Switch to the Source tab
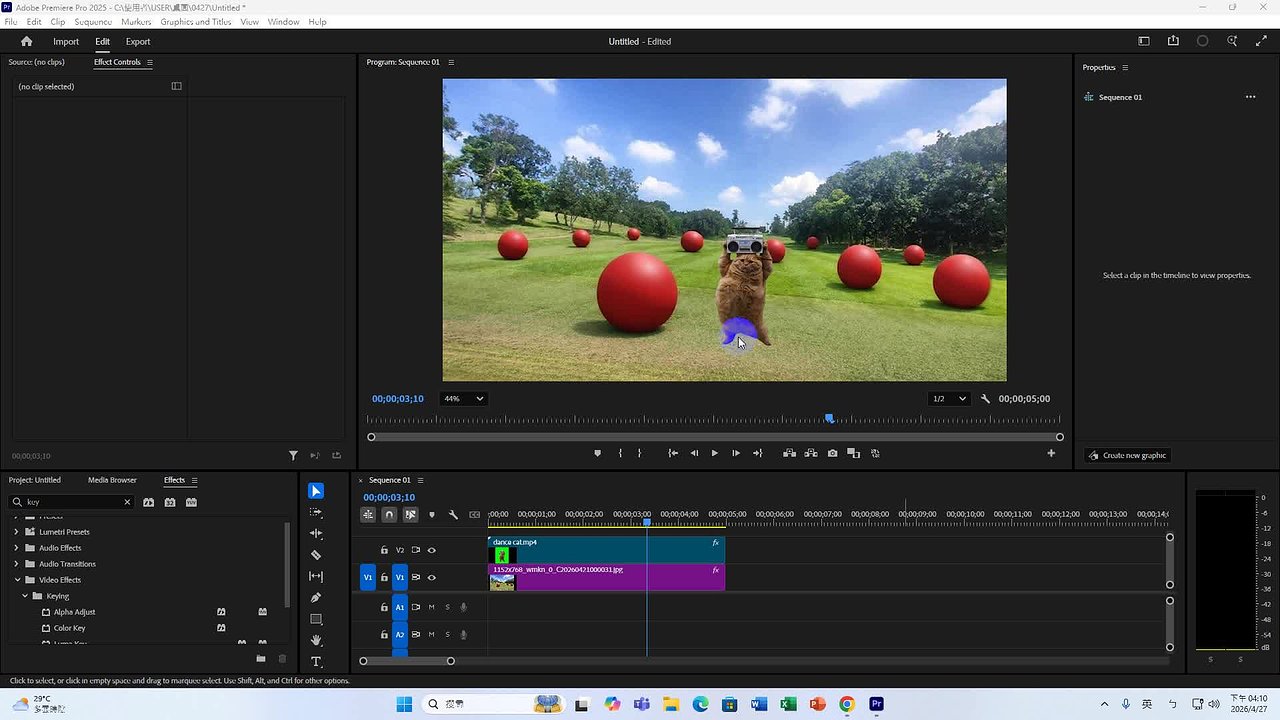The image size is (1280, 720). (x=36, y=62)
